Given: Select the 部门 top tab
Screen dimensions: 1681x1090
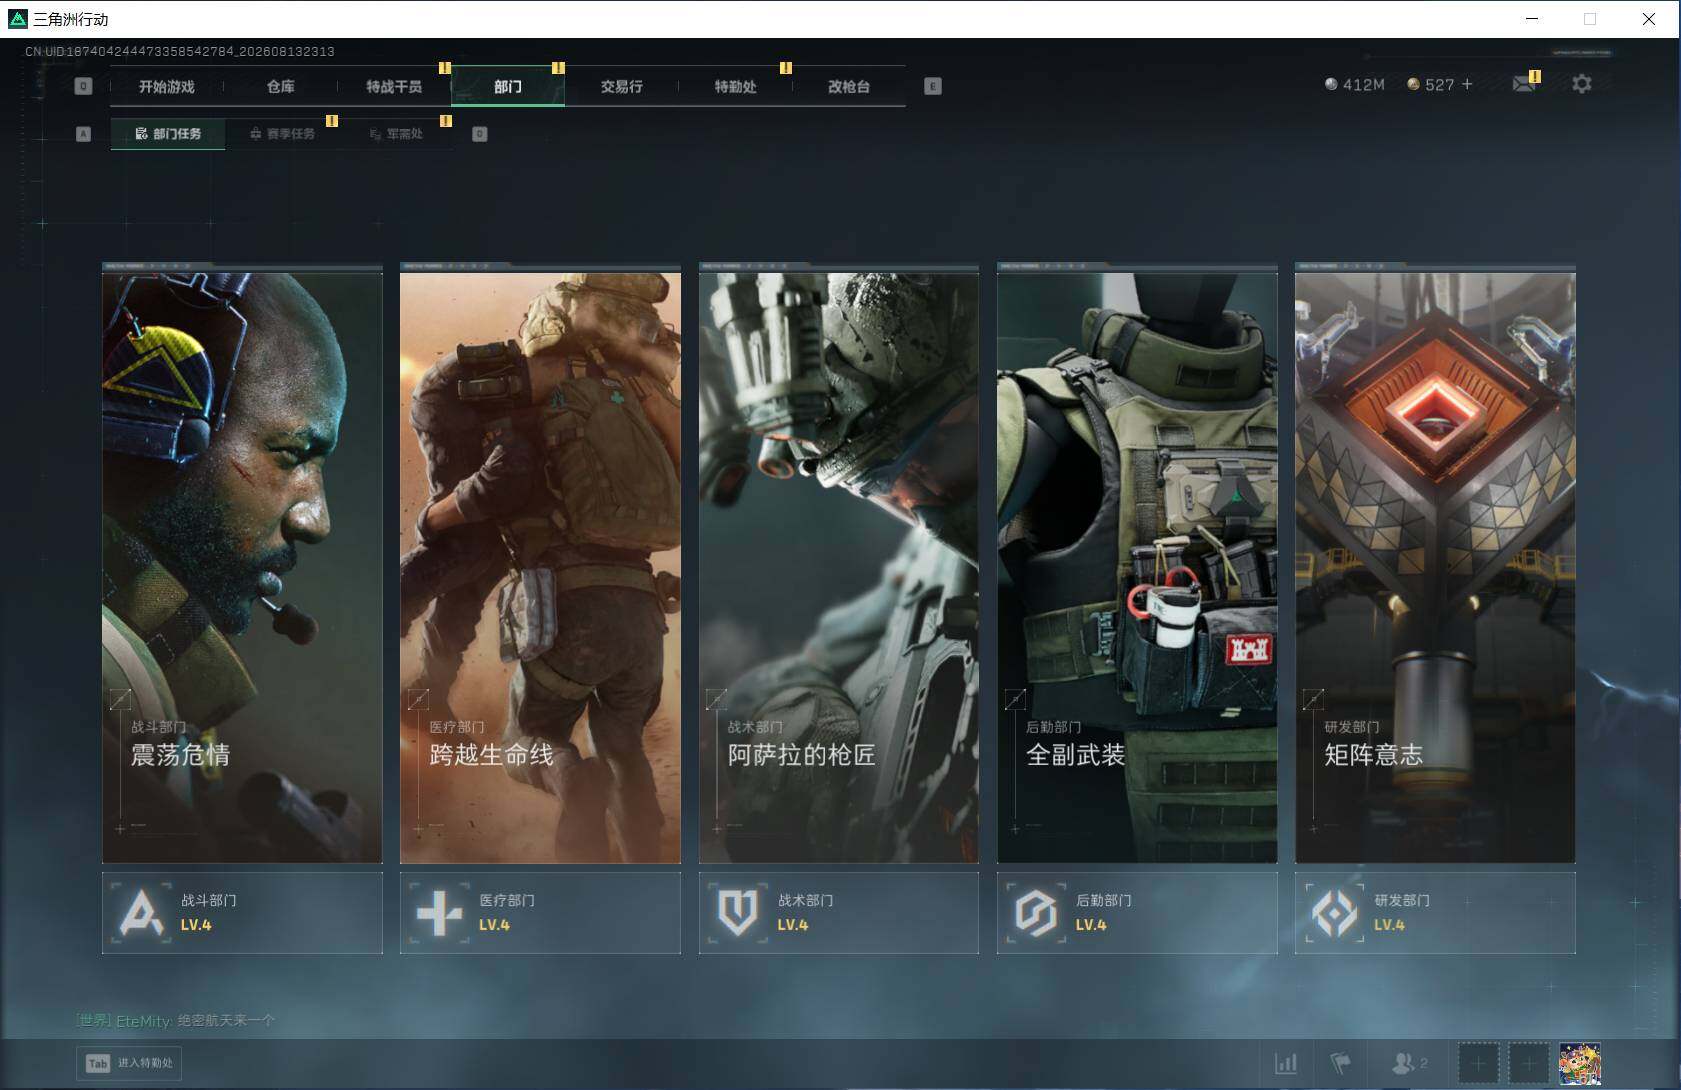Looking at the screenshot, I should pyautogui.click(x=508, y=87).
